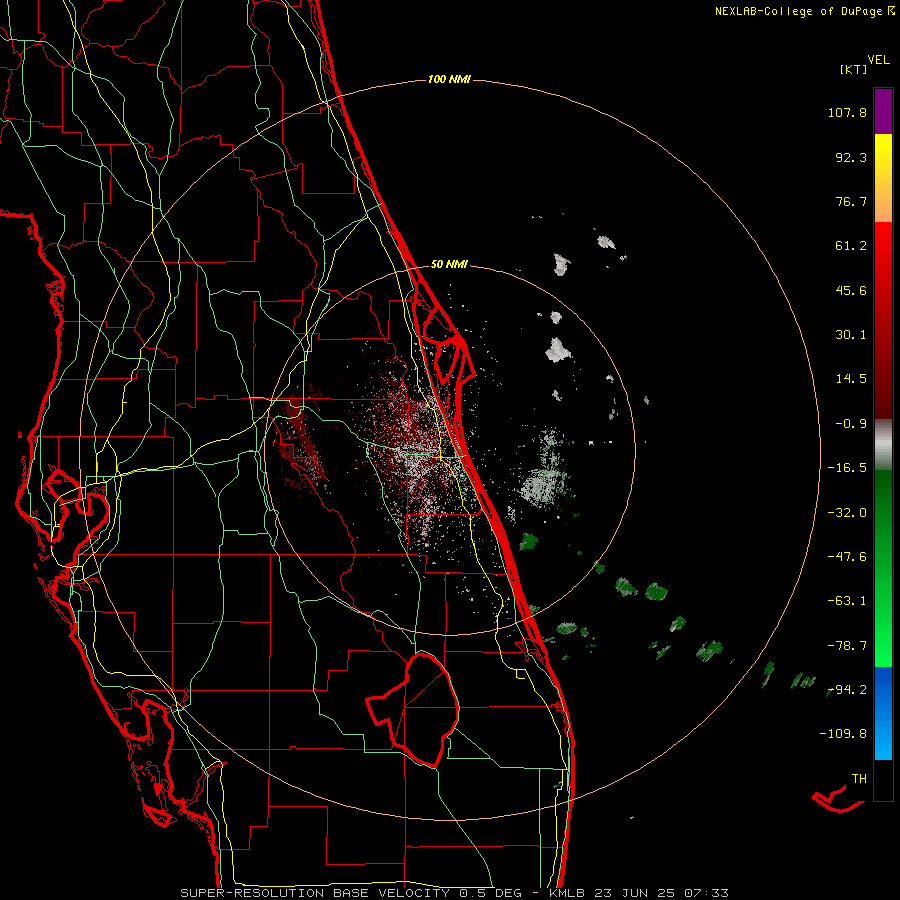
Task: Click the -32.0 velocity label
Action: tap(847, 513)
